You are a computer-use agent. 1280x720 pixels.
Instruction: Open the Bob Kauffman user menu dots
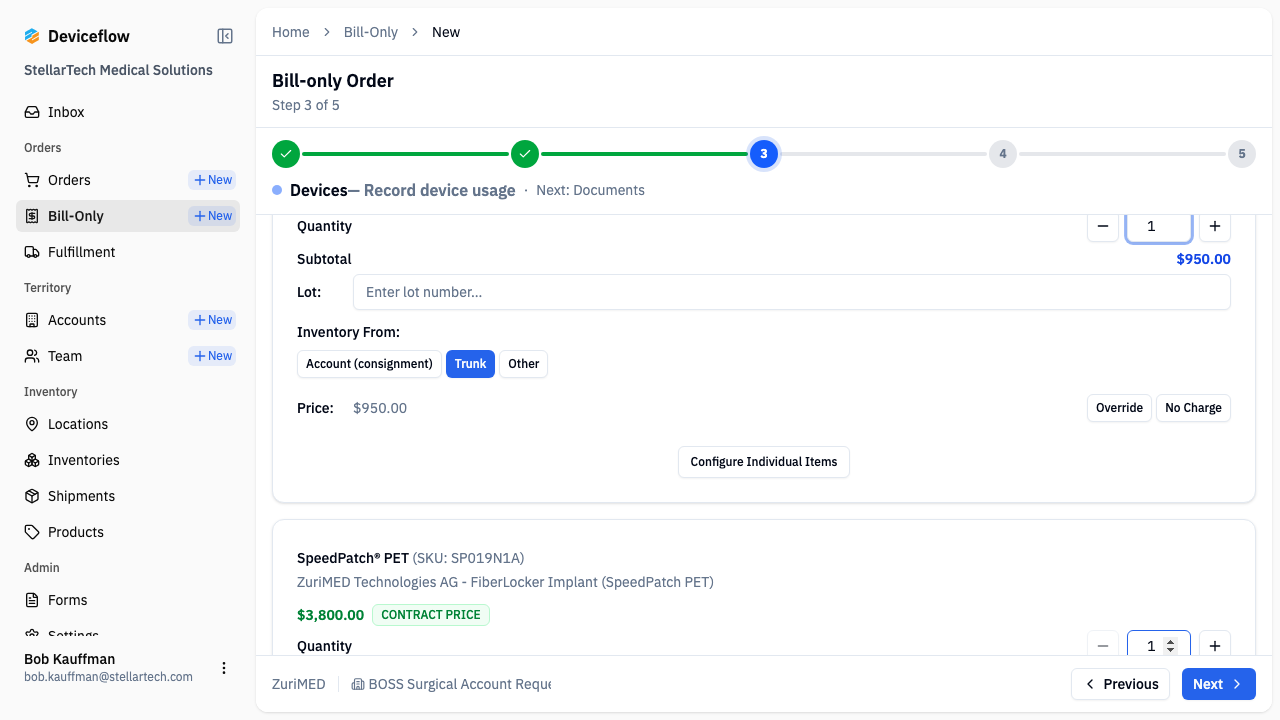tap(224, 668)
